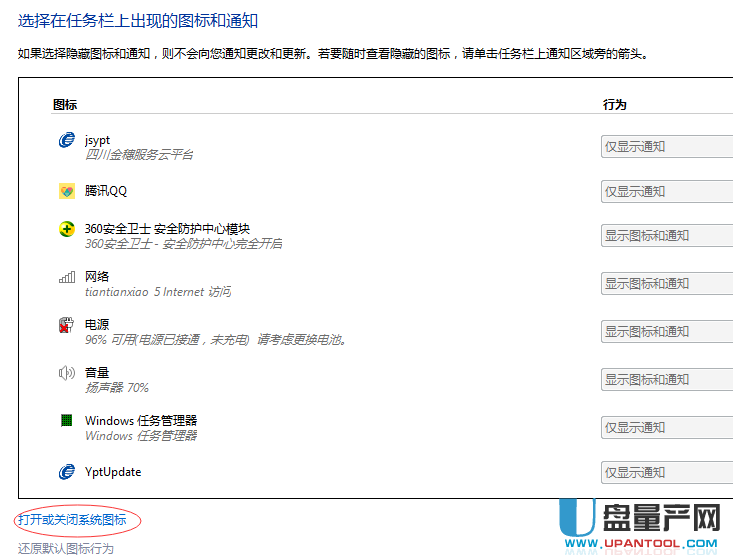Click the YptUpdate icon
The image size is (733, 560).
coord(67,471)
